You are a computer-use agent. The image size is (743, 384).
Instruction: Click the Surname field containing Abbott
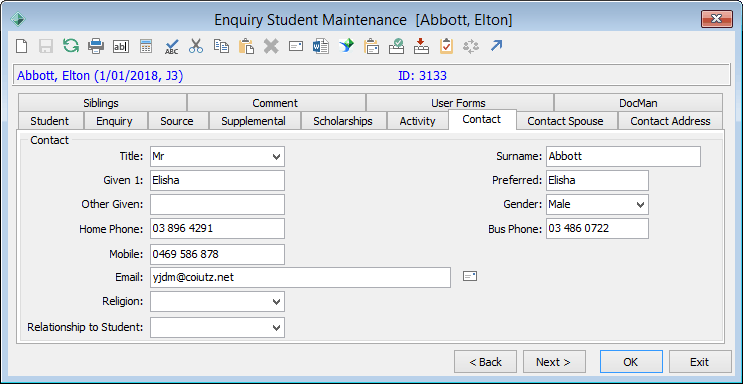(x=623, y=156)
